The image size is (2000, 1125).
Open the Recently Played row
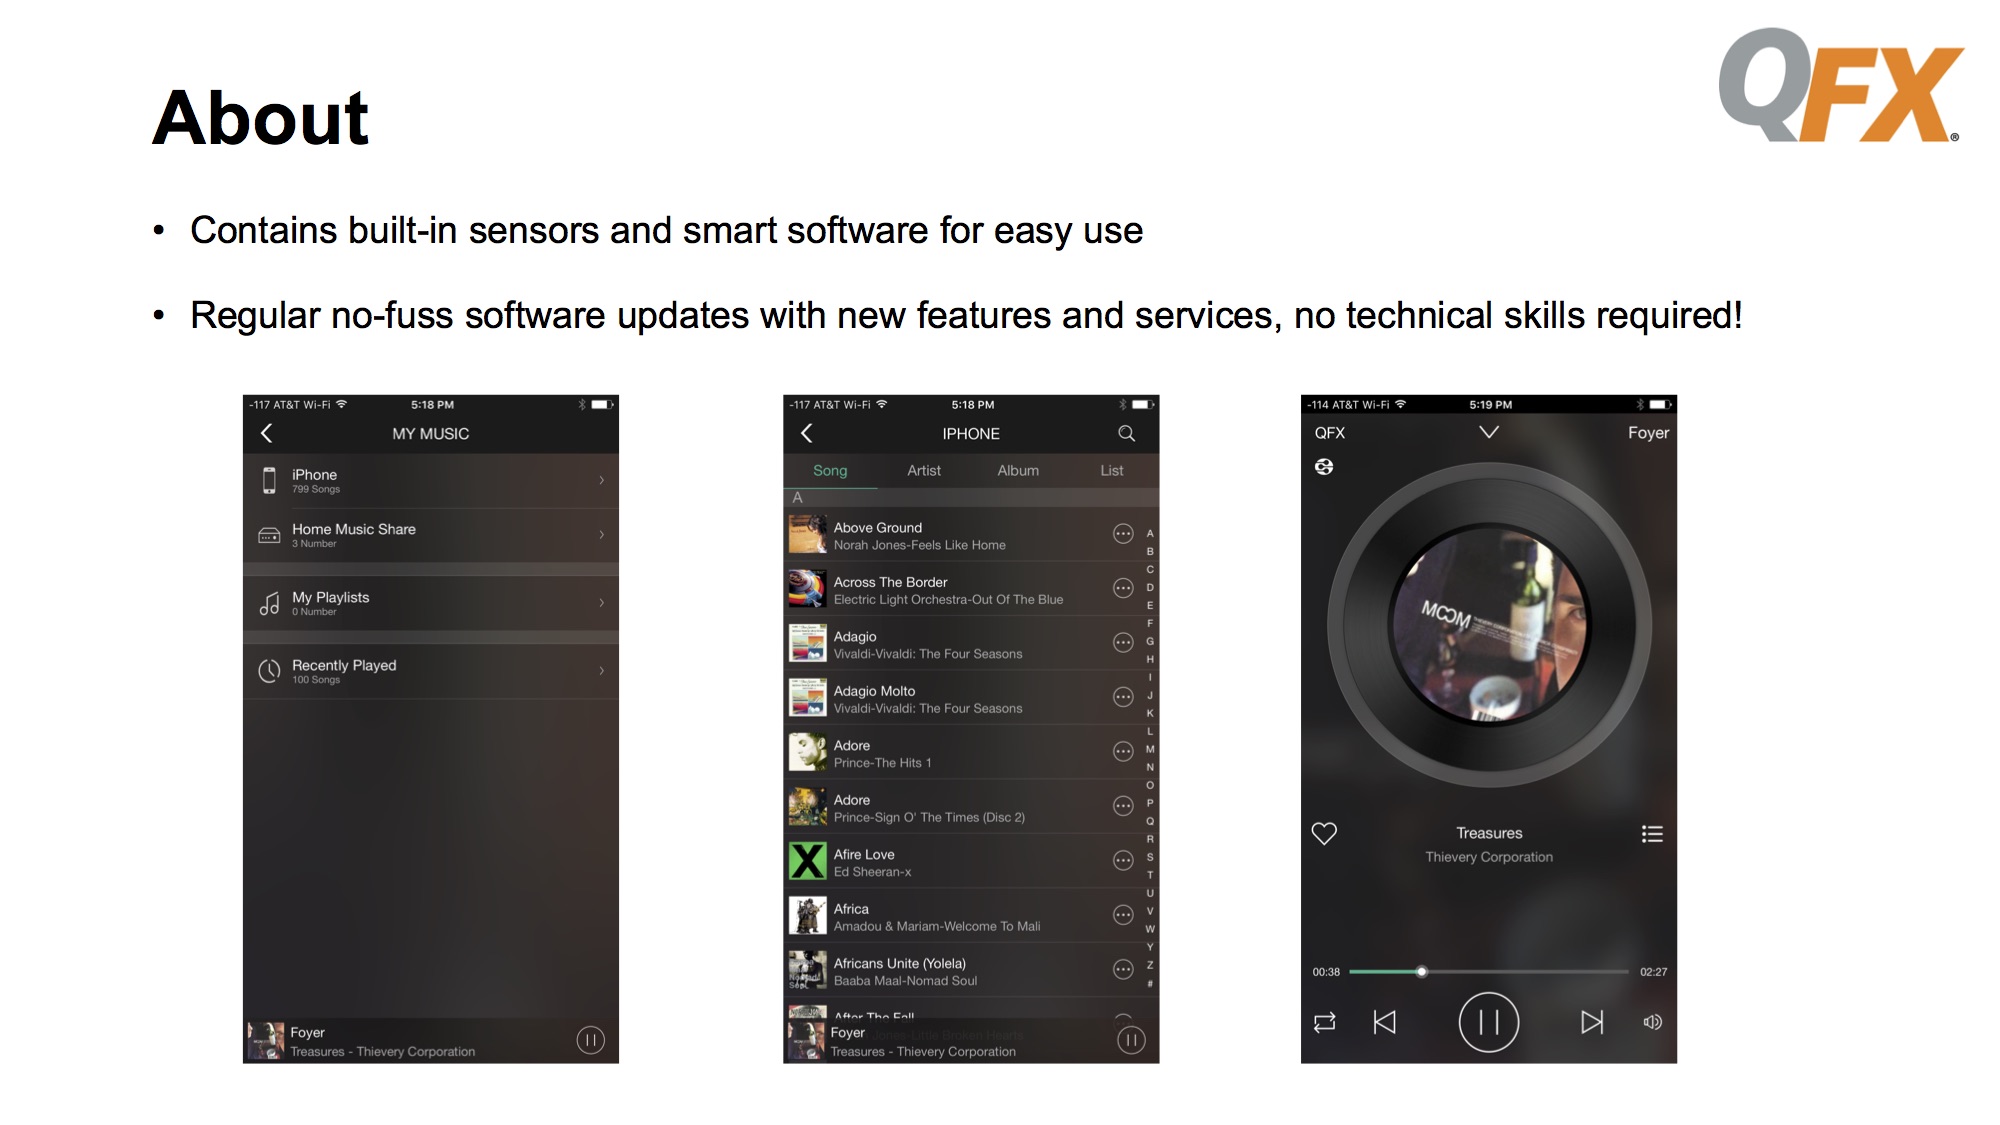431,671
